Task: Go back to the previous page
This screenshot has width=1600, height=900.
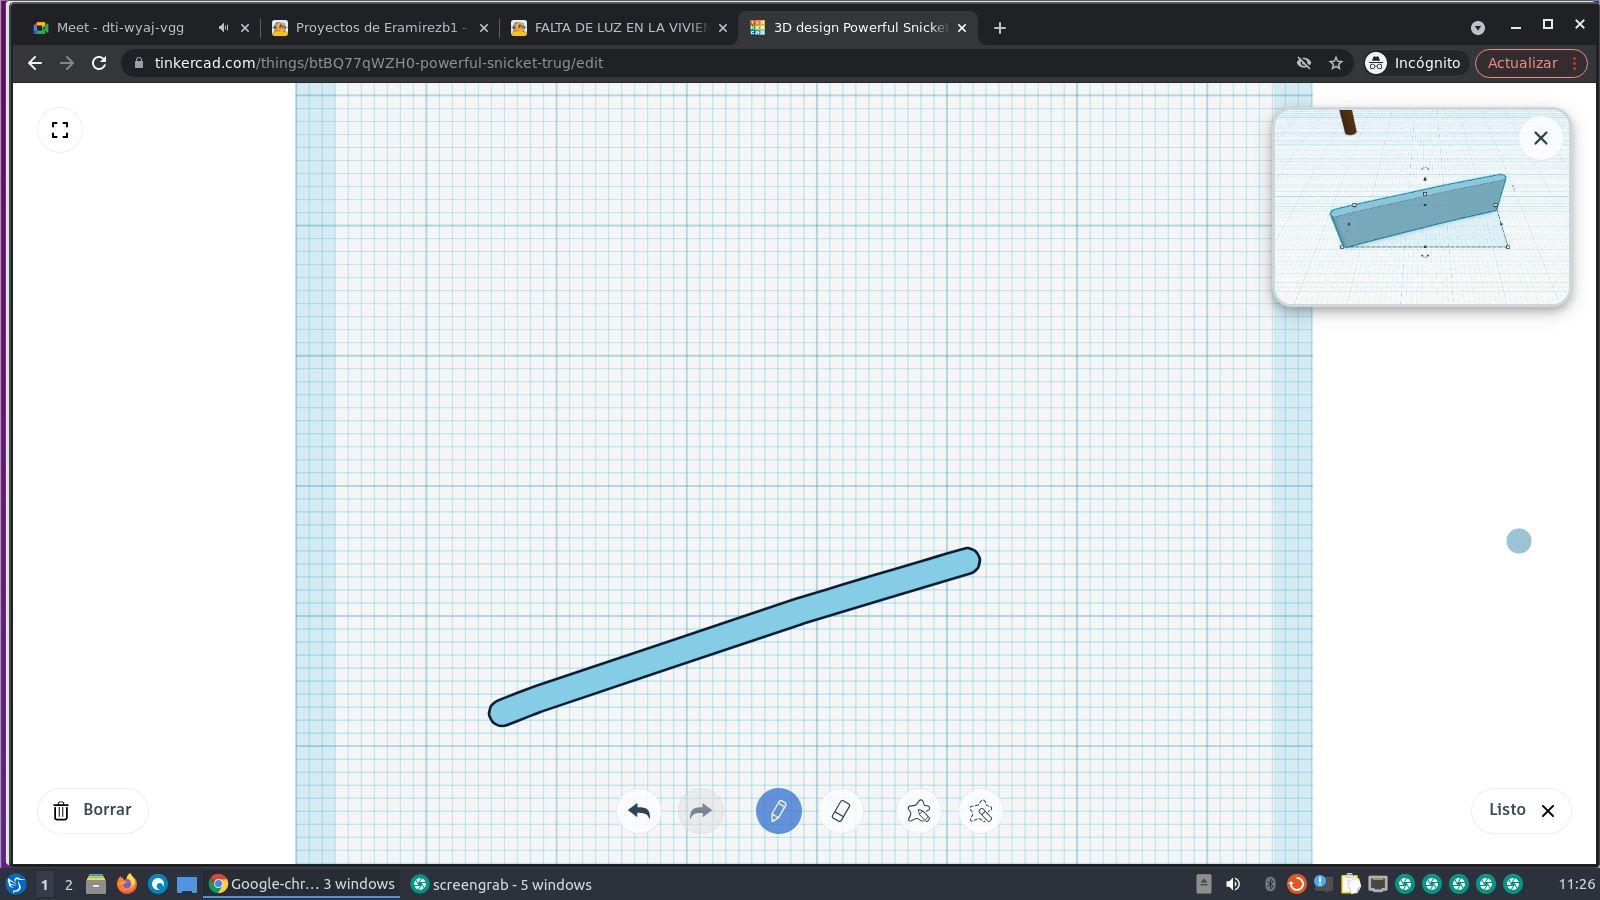Action: [35, 63]
